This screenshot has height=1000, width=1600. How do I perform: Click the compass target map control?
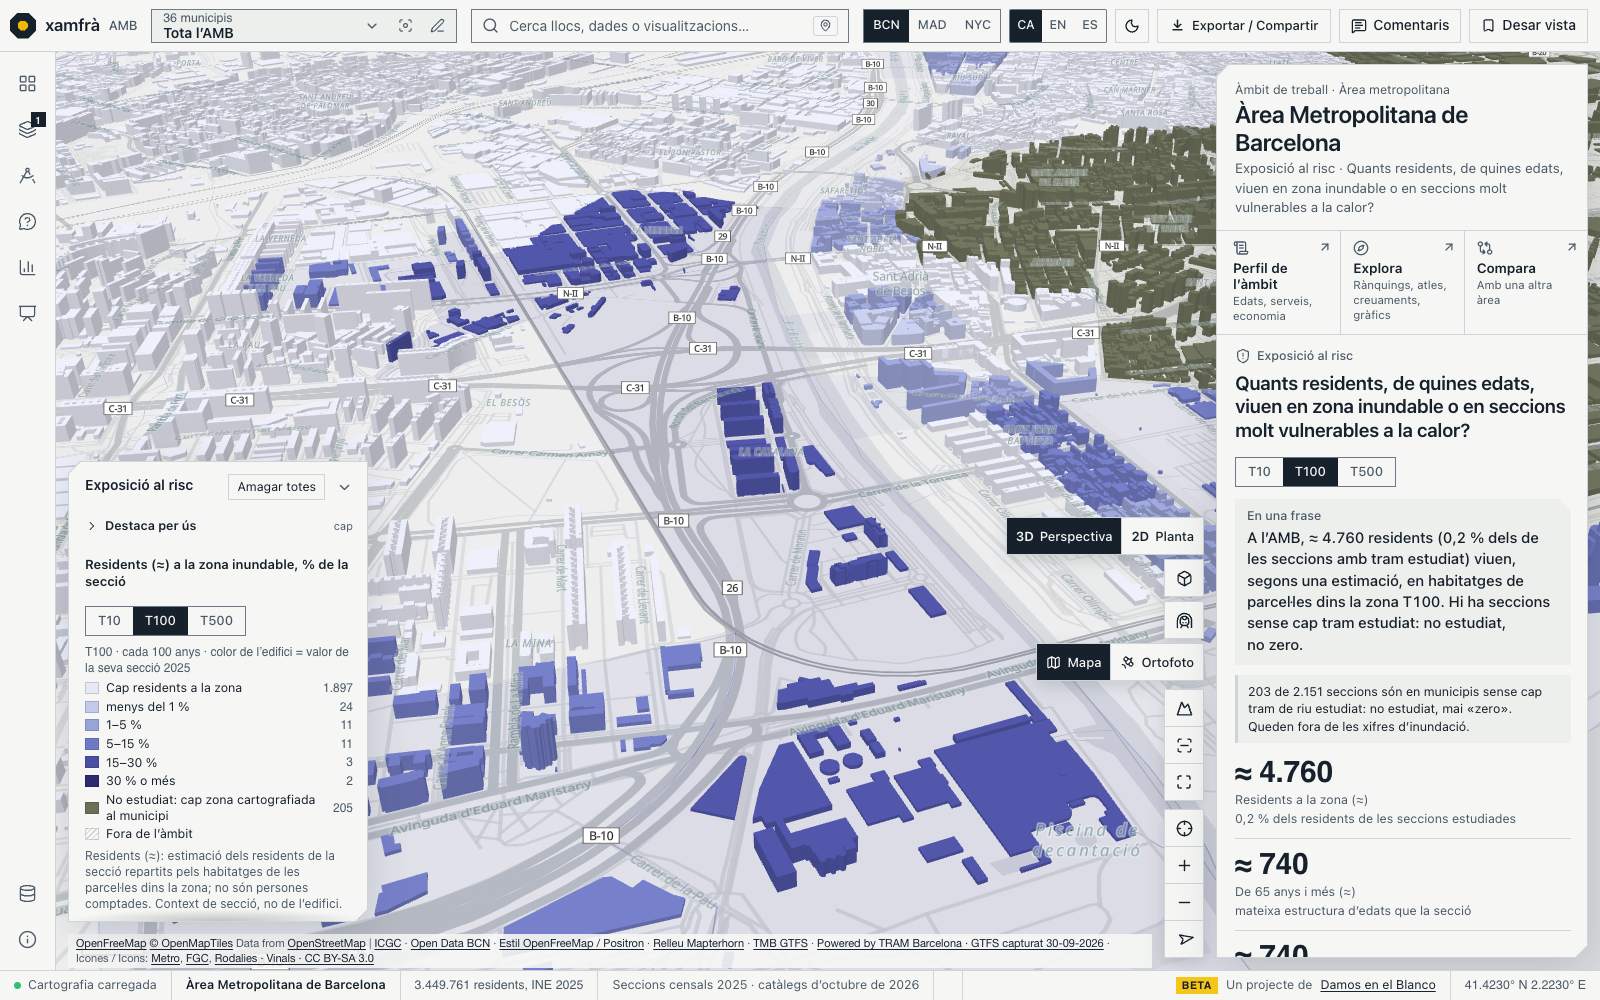coord(1184,828)
